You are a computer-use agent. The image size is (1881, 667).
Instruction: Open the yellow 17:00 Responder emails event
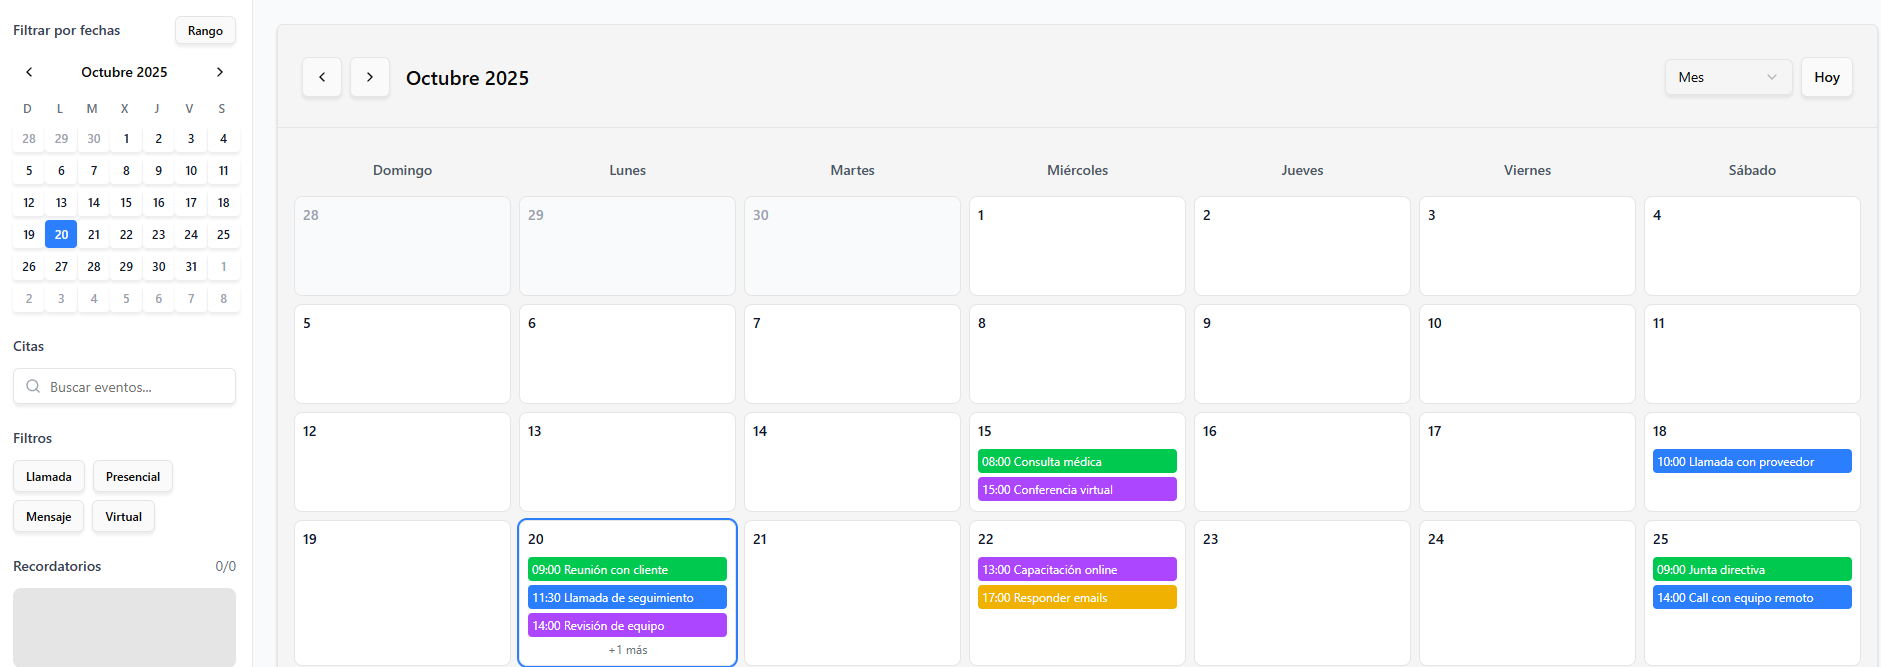point(1077,598)
